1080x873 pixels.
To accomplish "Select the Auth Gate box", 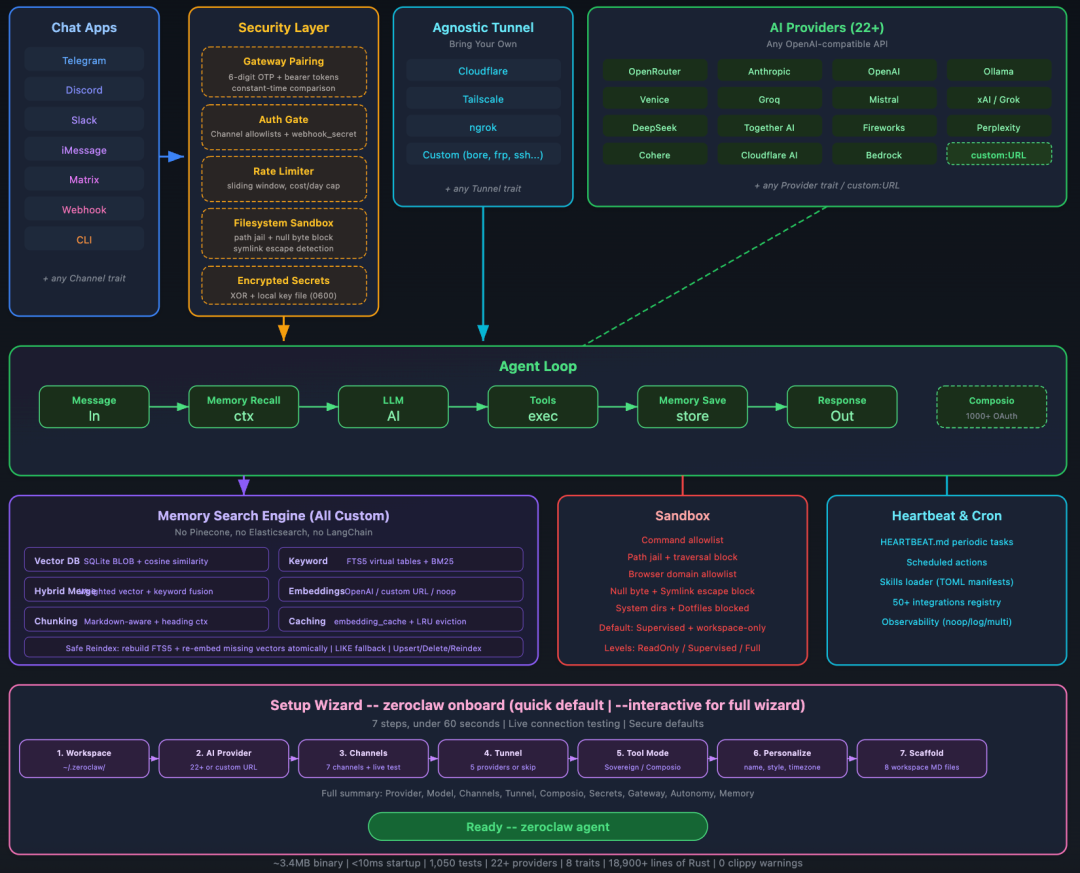I will pos(284,127).
